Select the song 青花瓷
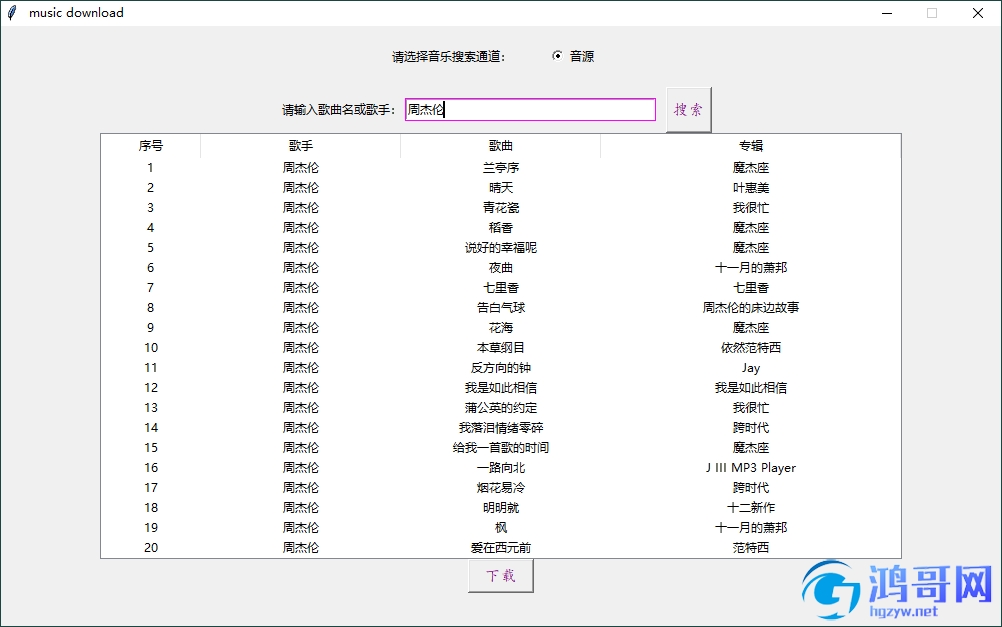1002x627 pixels. click(500, 208)
